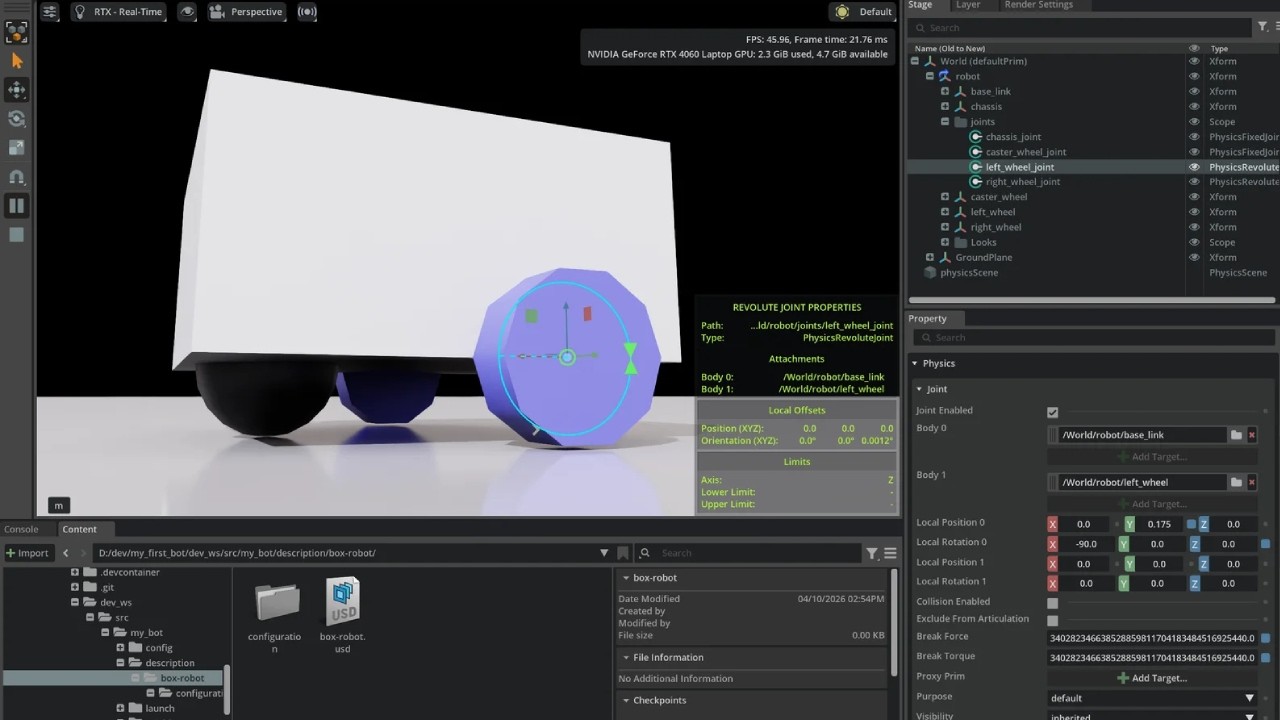
Task: Uncheck the Joint Enabled checkbox
Action: click(x=1052, y=412)
